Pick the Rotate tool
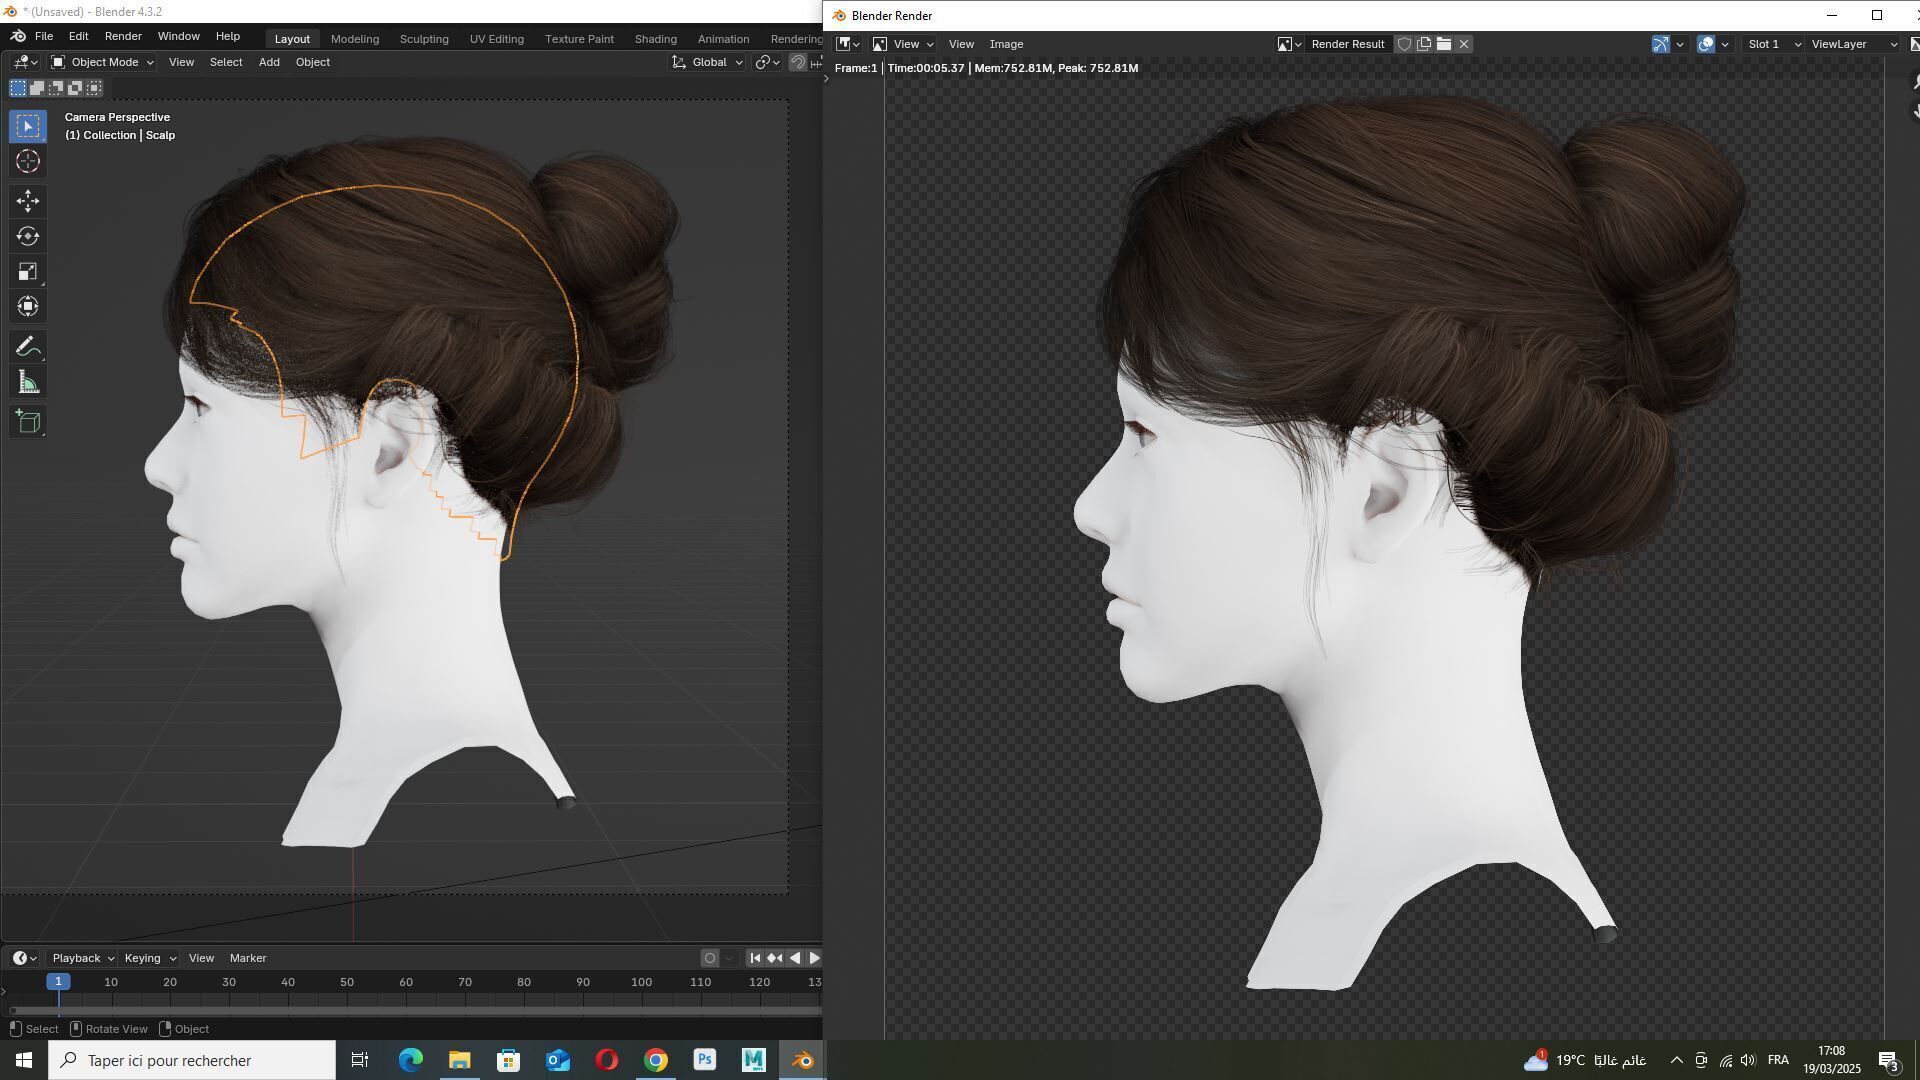 pos(28,236)
